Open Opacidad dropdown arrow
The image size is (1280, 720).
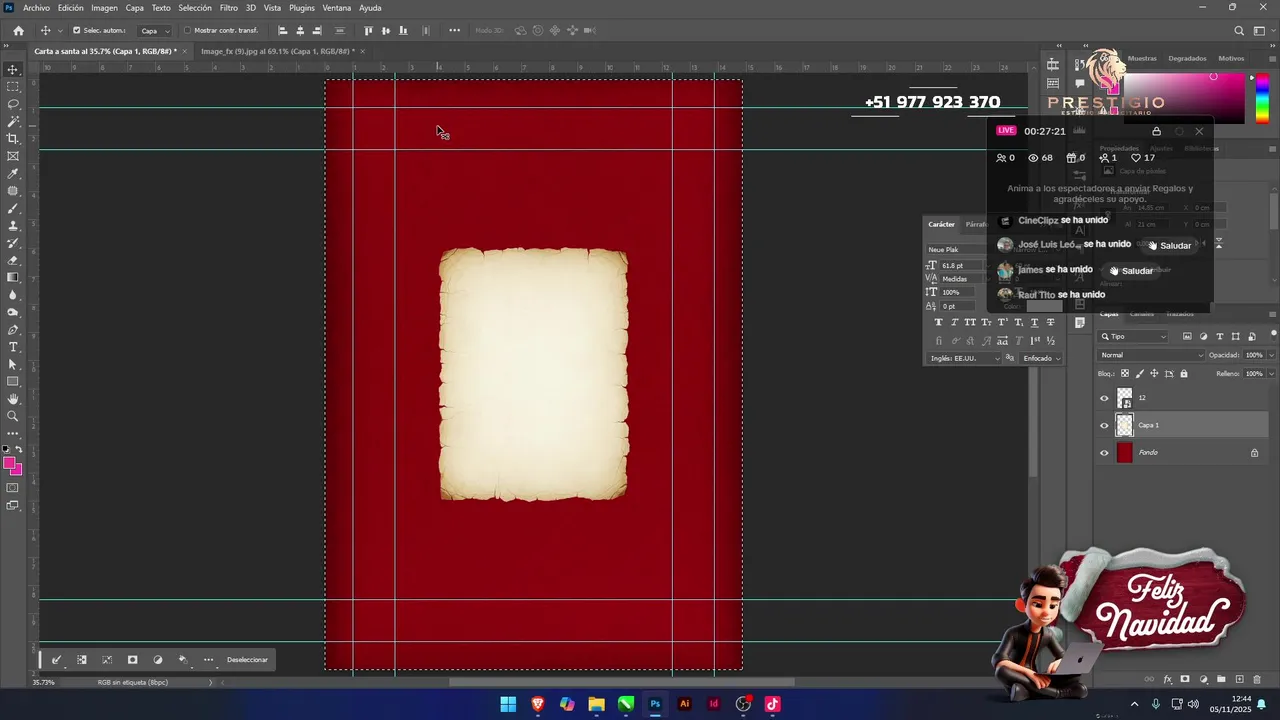pos(1271,355)
